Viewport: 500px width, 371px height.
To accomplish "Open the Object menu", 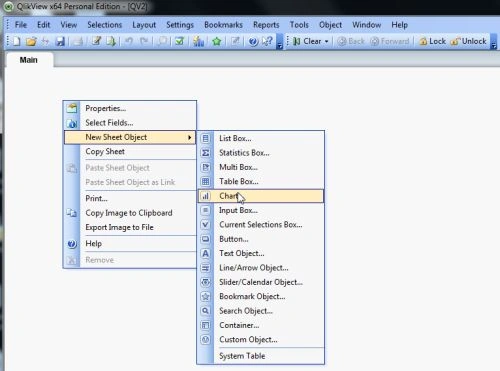I will (330, 25).
